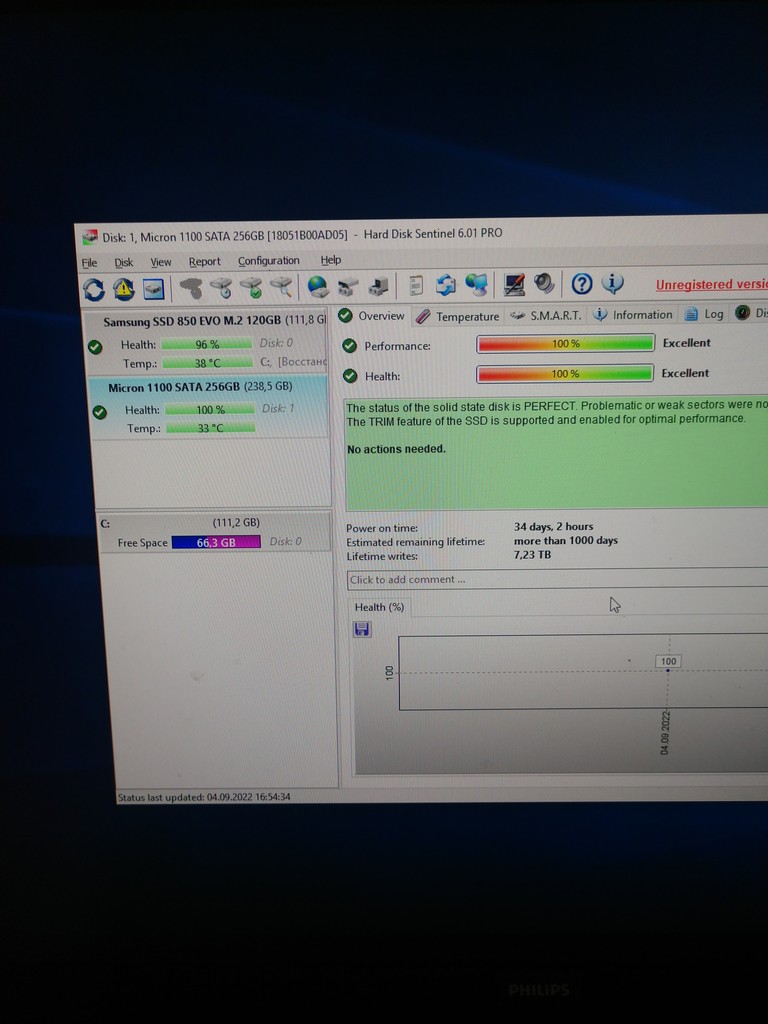Click the disk with magnifying glass icon
This screenshot has height=1024, width=768.
tap(281, 287)
